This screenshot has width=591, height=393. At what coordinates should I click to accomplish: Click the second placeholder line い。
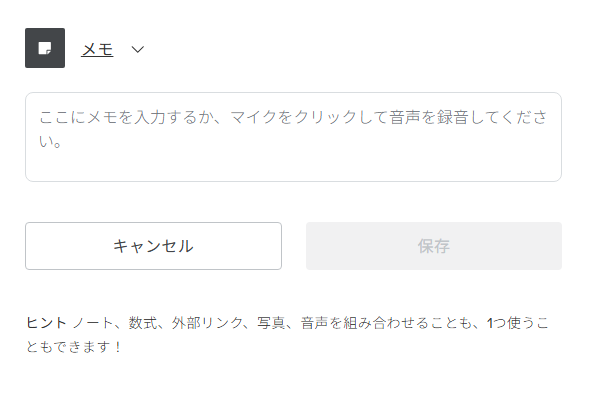click(x=50, y=142)
